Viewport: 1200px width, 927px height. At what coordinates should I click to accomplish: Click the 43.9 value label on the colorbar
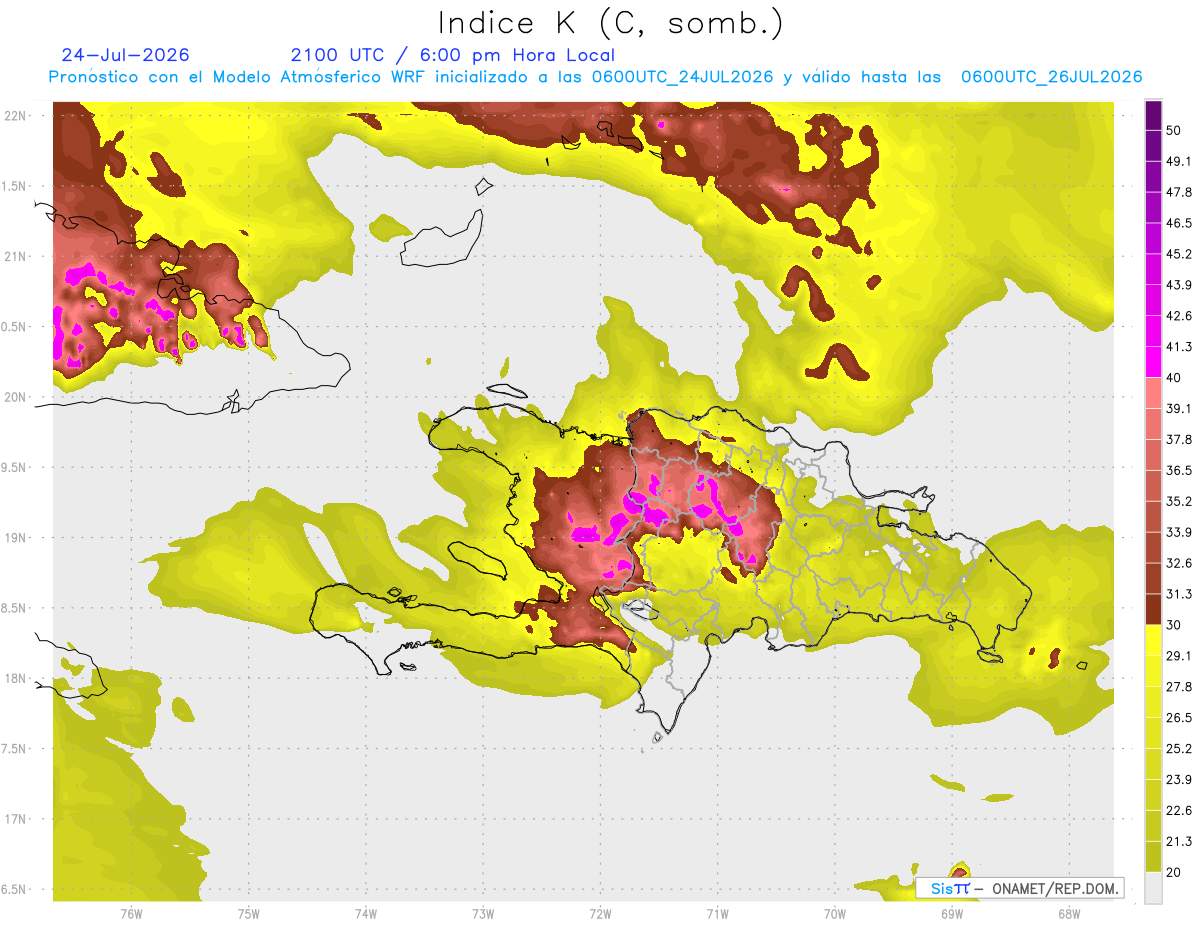[1179, 285]
